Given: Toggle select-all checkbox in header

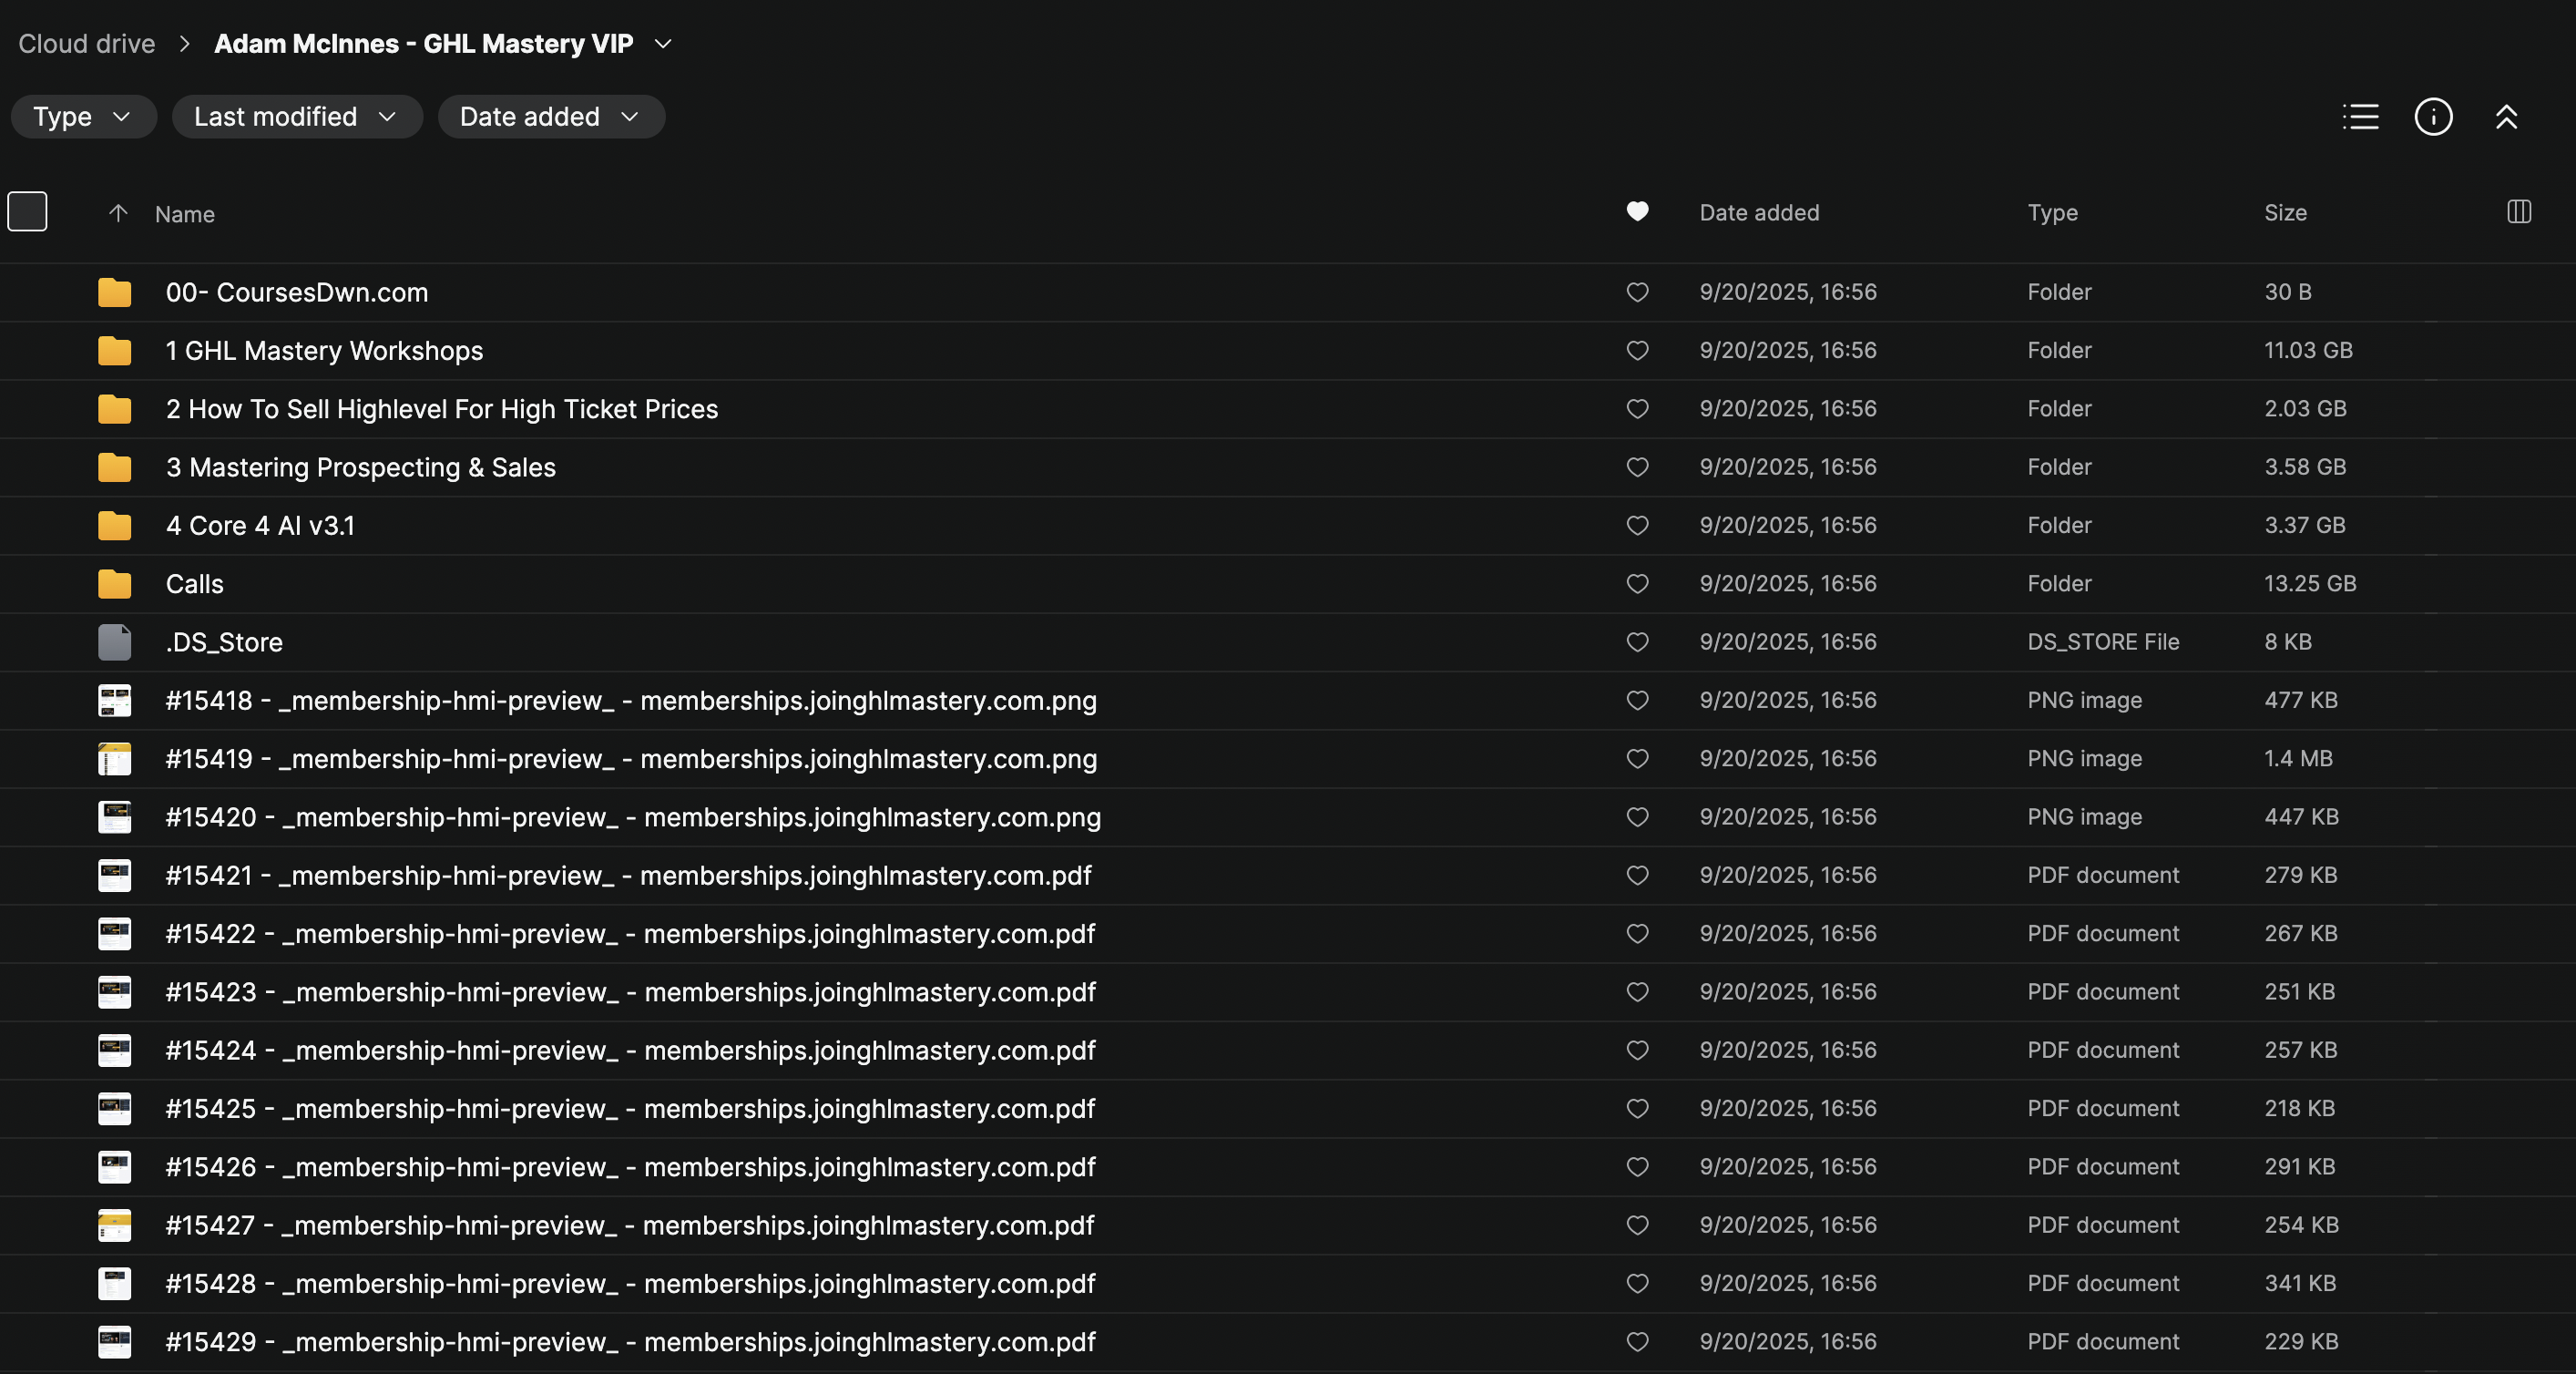Looking at the screenshot, I should 27,211.
